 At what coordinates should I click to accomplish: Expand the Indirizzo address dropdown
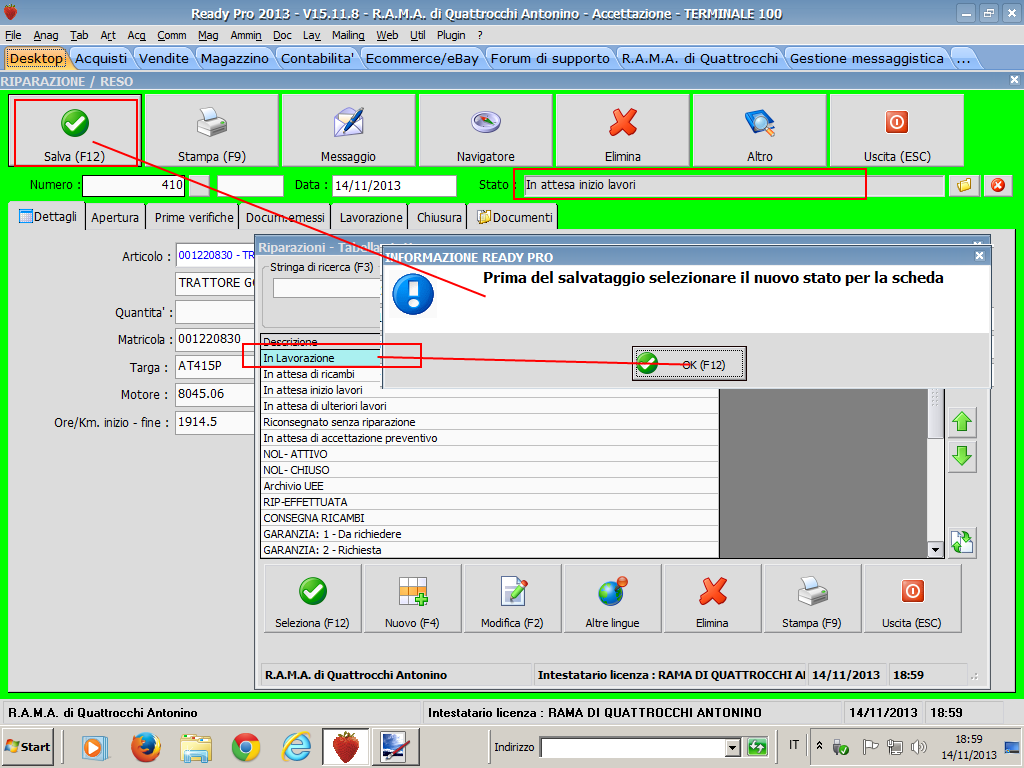(x=733, y=747)
